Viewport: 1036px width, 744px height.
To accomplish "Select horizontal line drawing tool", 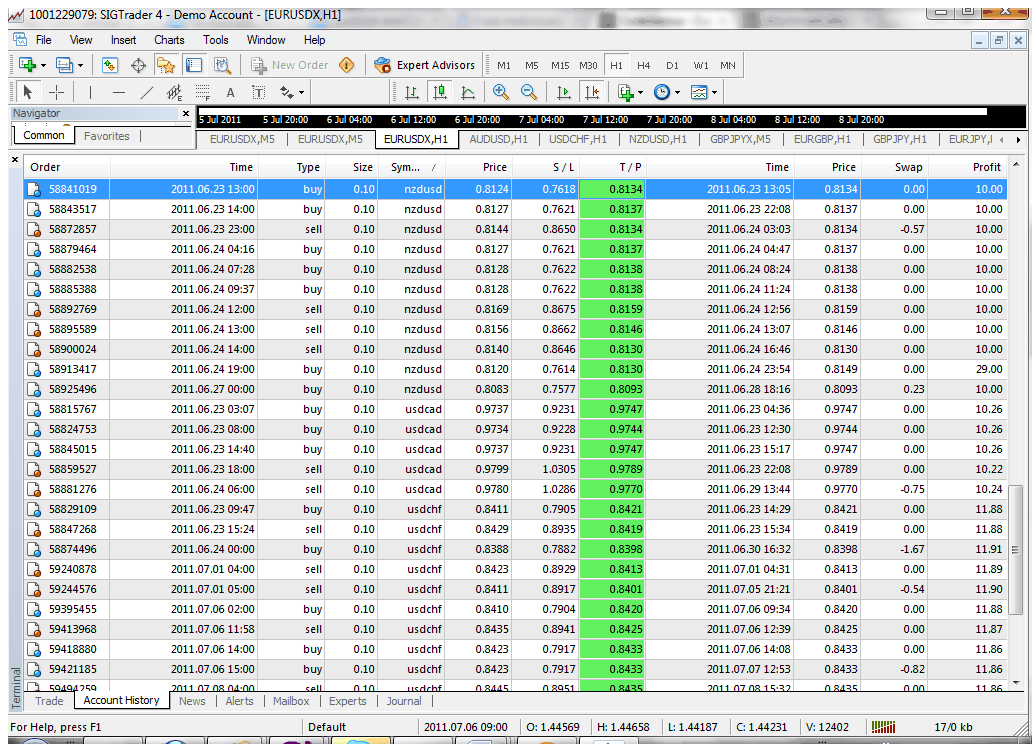I will point(118,93).
